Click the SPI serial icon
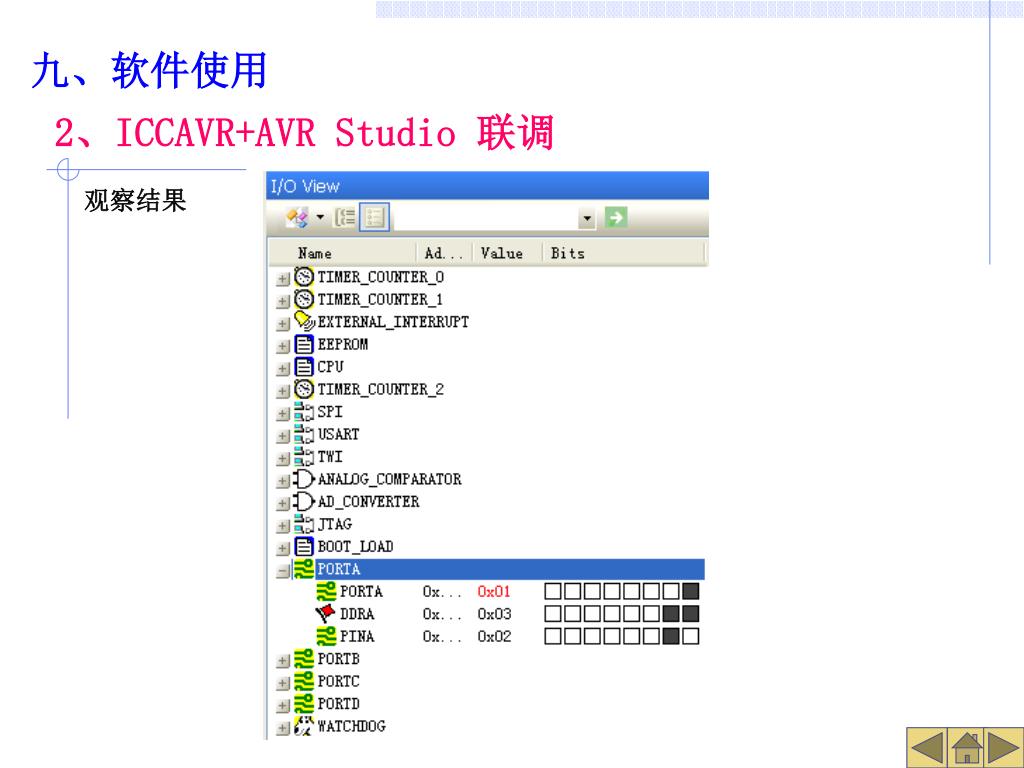 pos(304,411)
